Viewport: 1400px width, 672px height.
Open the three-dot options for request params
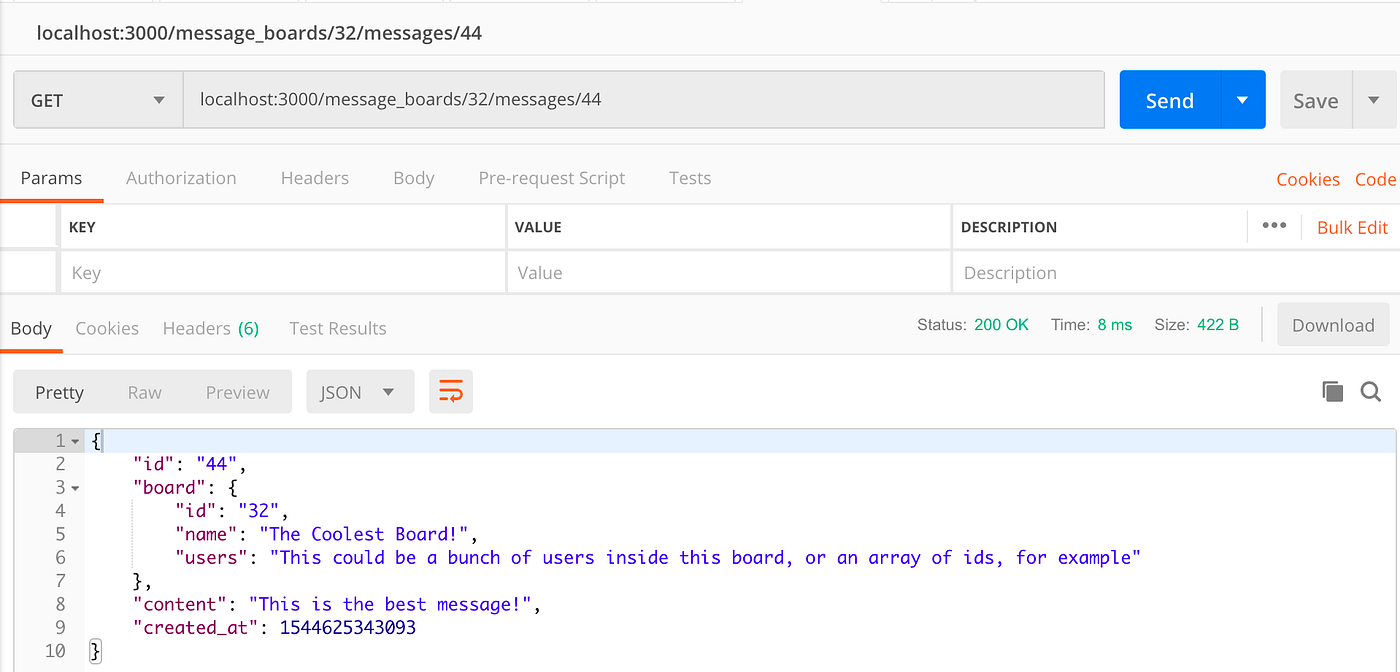(x=1274, y=226)
